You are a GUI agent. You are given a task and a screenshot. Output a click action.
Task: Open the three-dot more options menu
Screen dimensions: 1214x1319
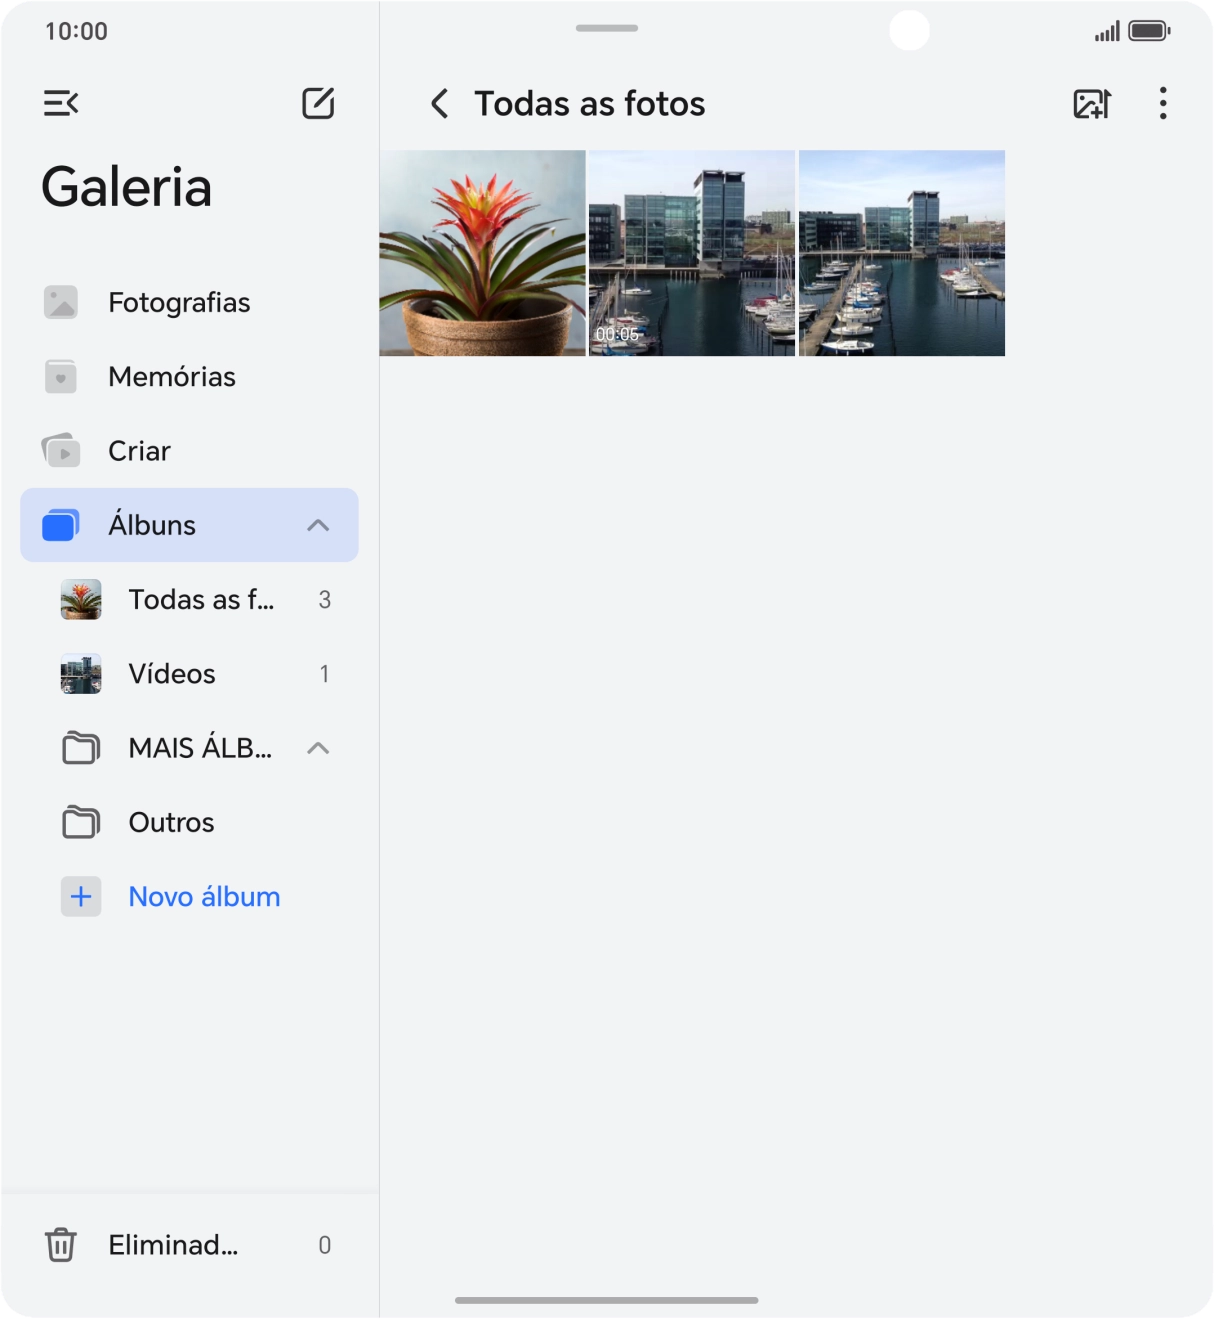[1162, 103]
